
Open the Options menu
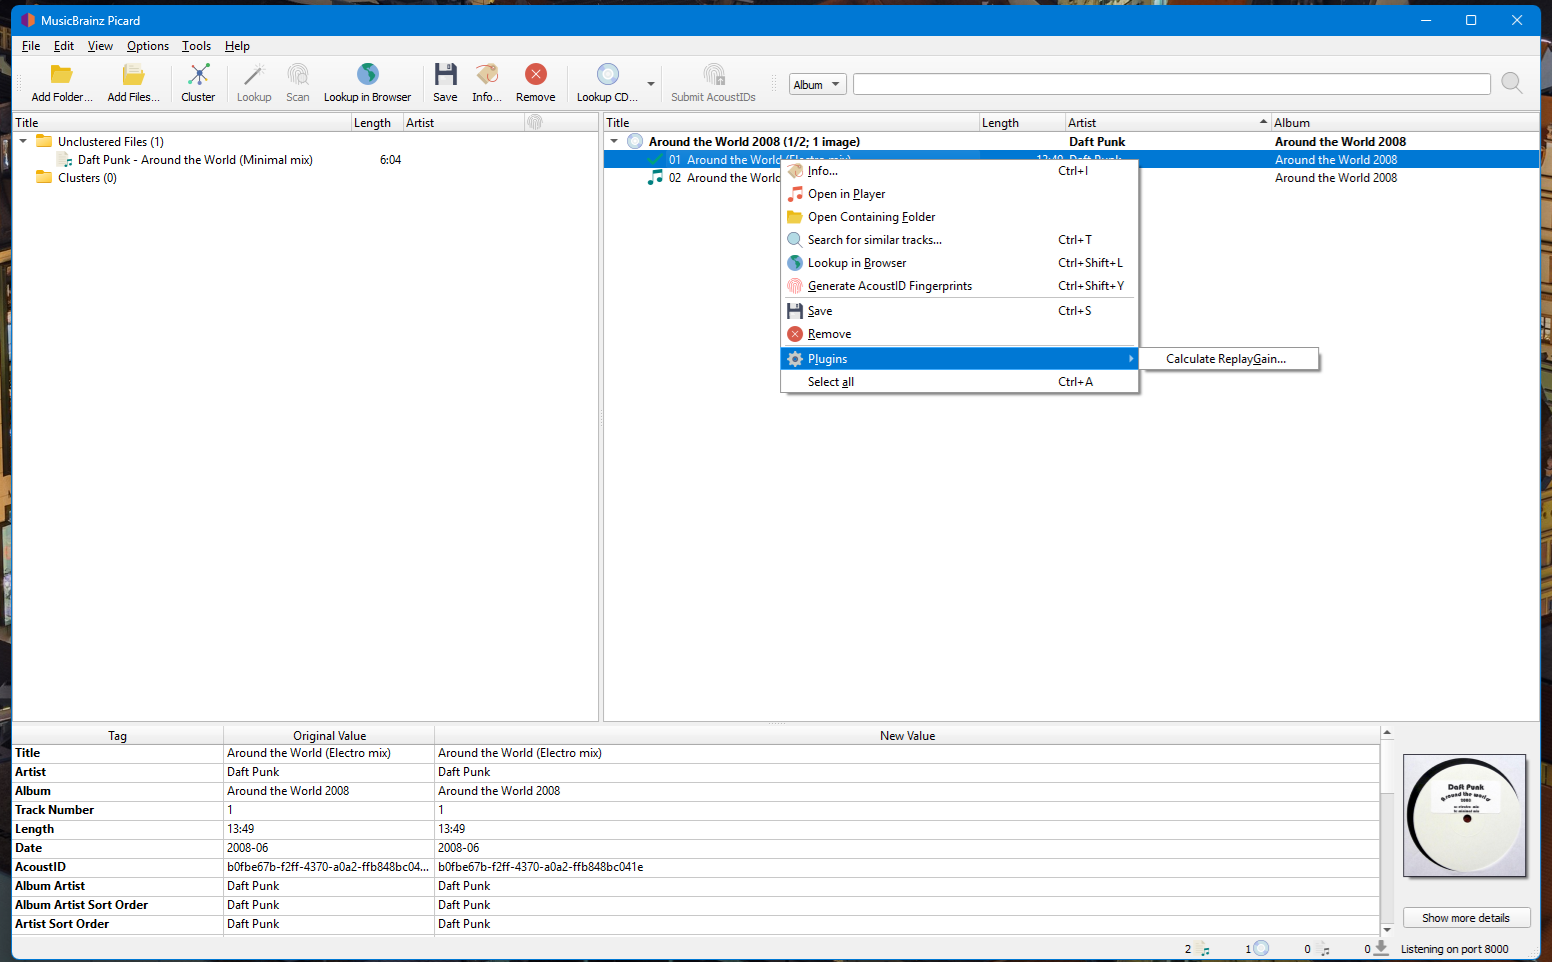point(147,46)
